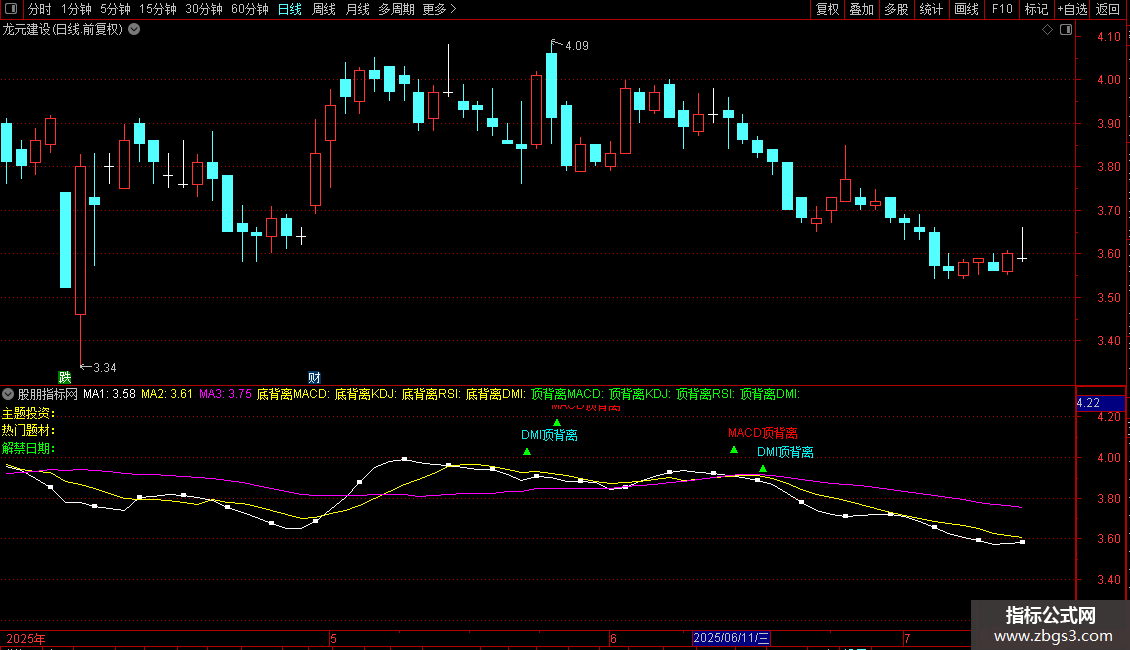
Task: Click the 标记 mark button
Action: click(x=1036, y=9)
